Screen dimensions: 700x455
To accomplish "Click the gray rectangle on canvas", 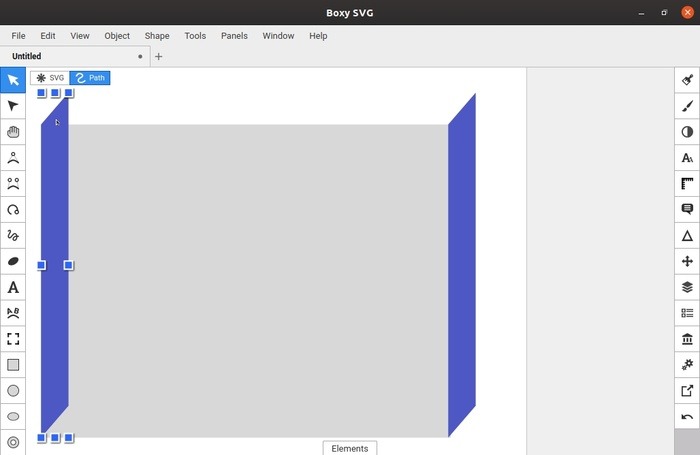I will pyautogui.click(x=258, y=280).
